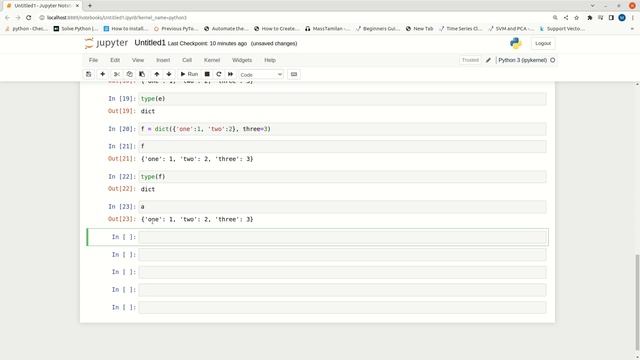Save and checkpoint the notebook
The height and width of the screenshot is (360, 640).
coord(89,74)
